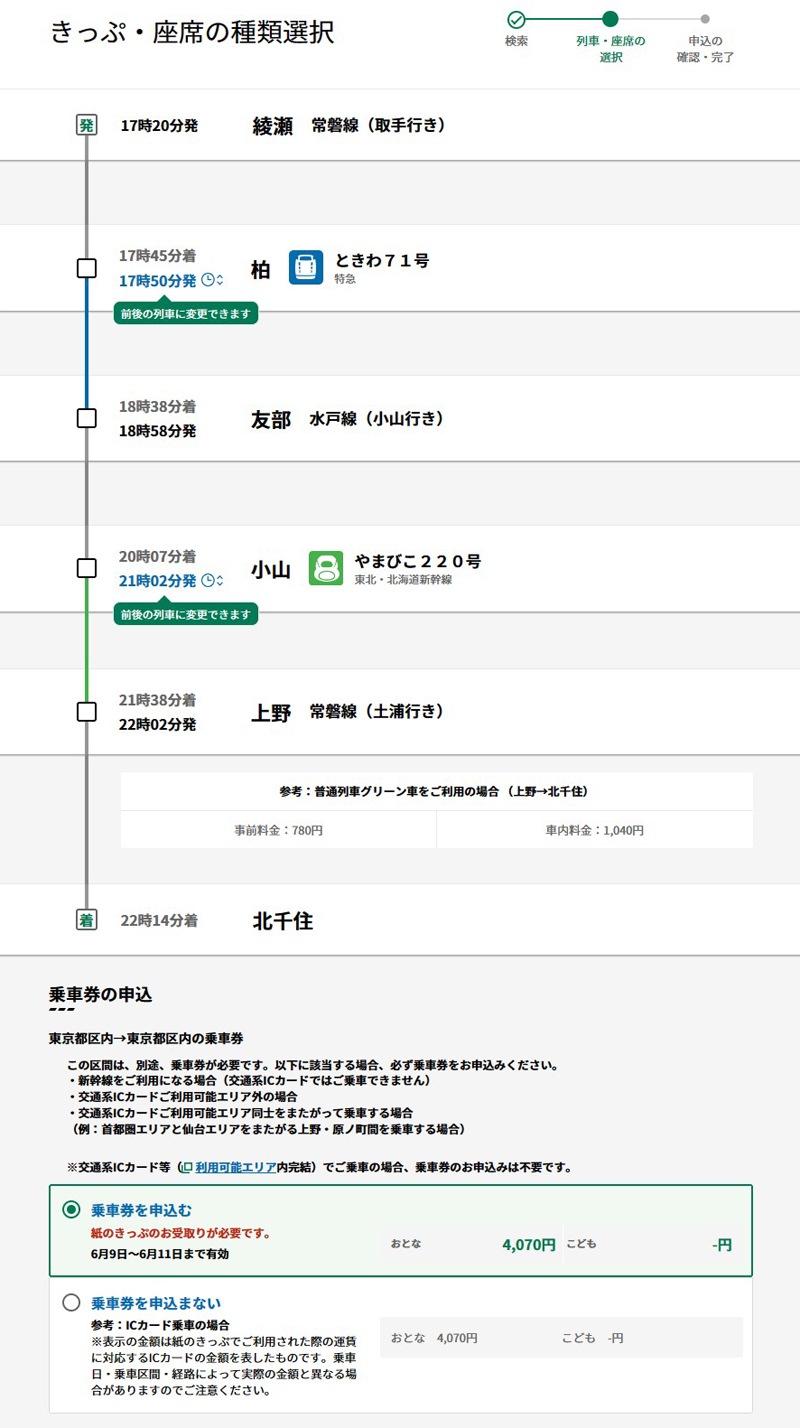
Task: Click the 上野 station name
Action: 271,713
